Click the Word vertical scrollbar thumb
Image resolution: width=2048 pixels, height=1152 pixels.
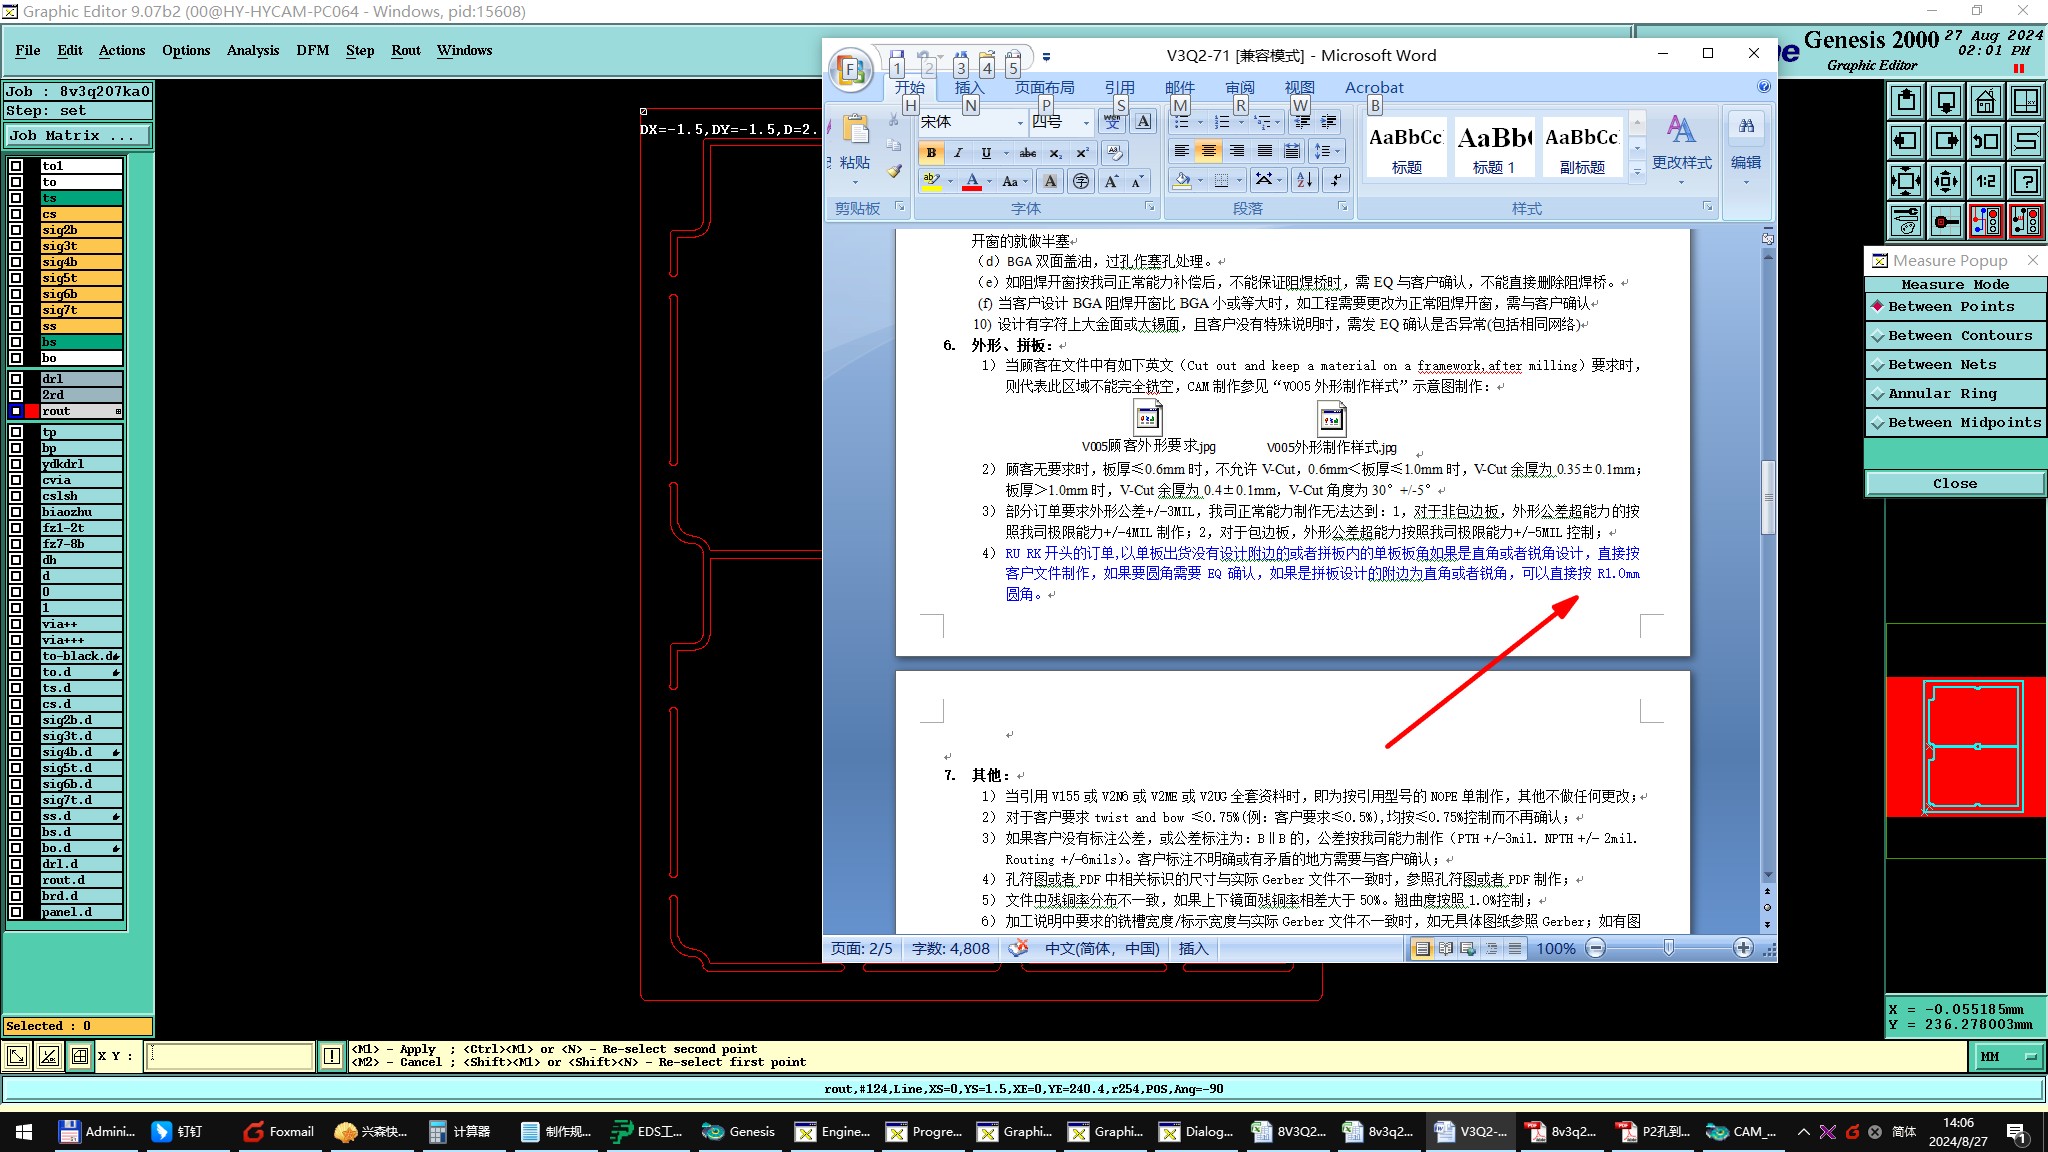[x=1767, y=497]
